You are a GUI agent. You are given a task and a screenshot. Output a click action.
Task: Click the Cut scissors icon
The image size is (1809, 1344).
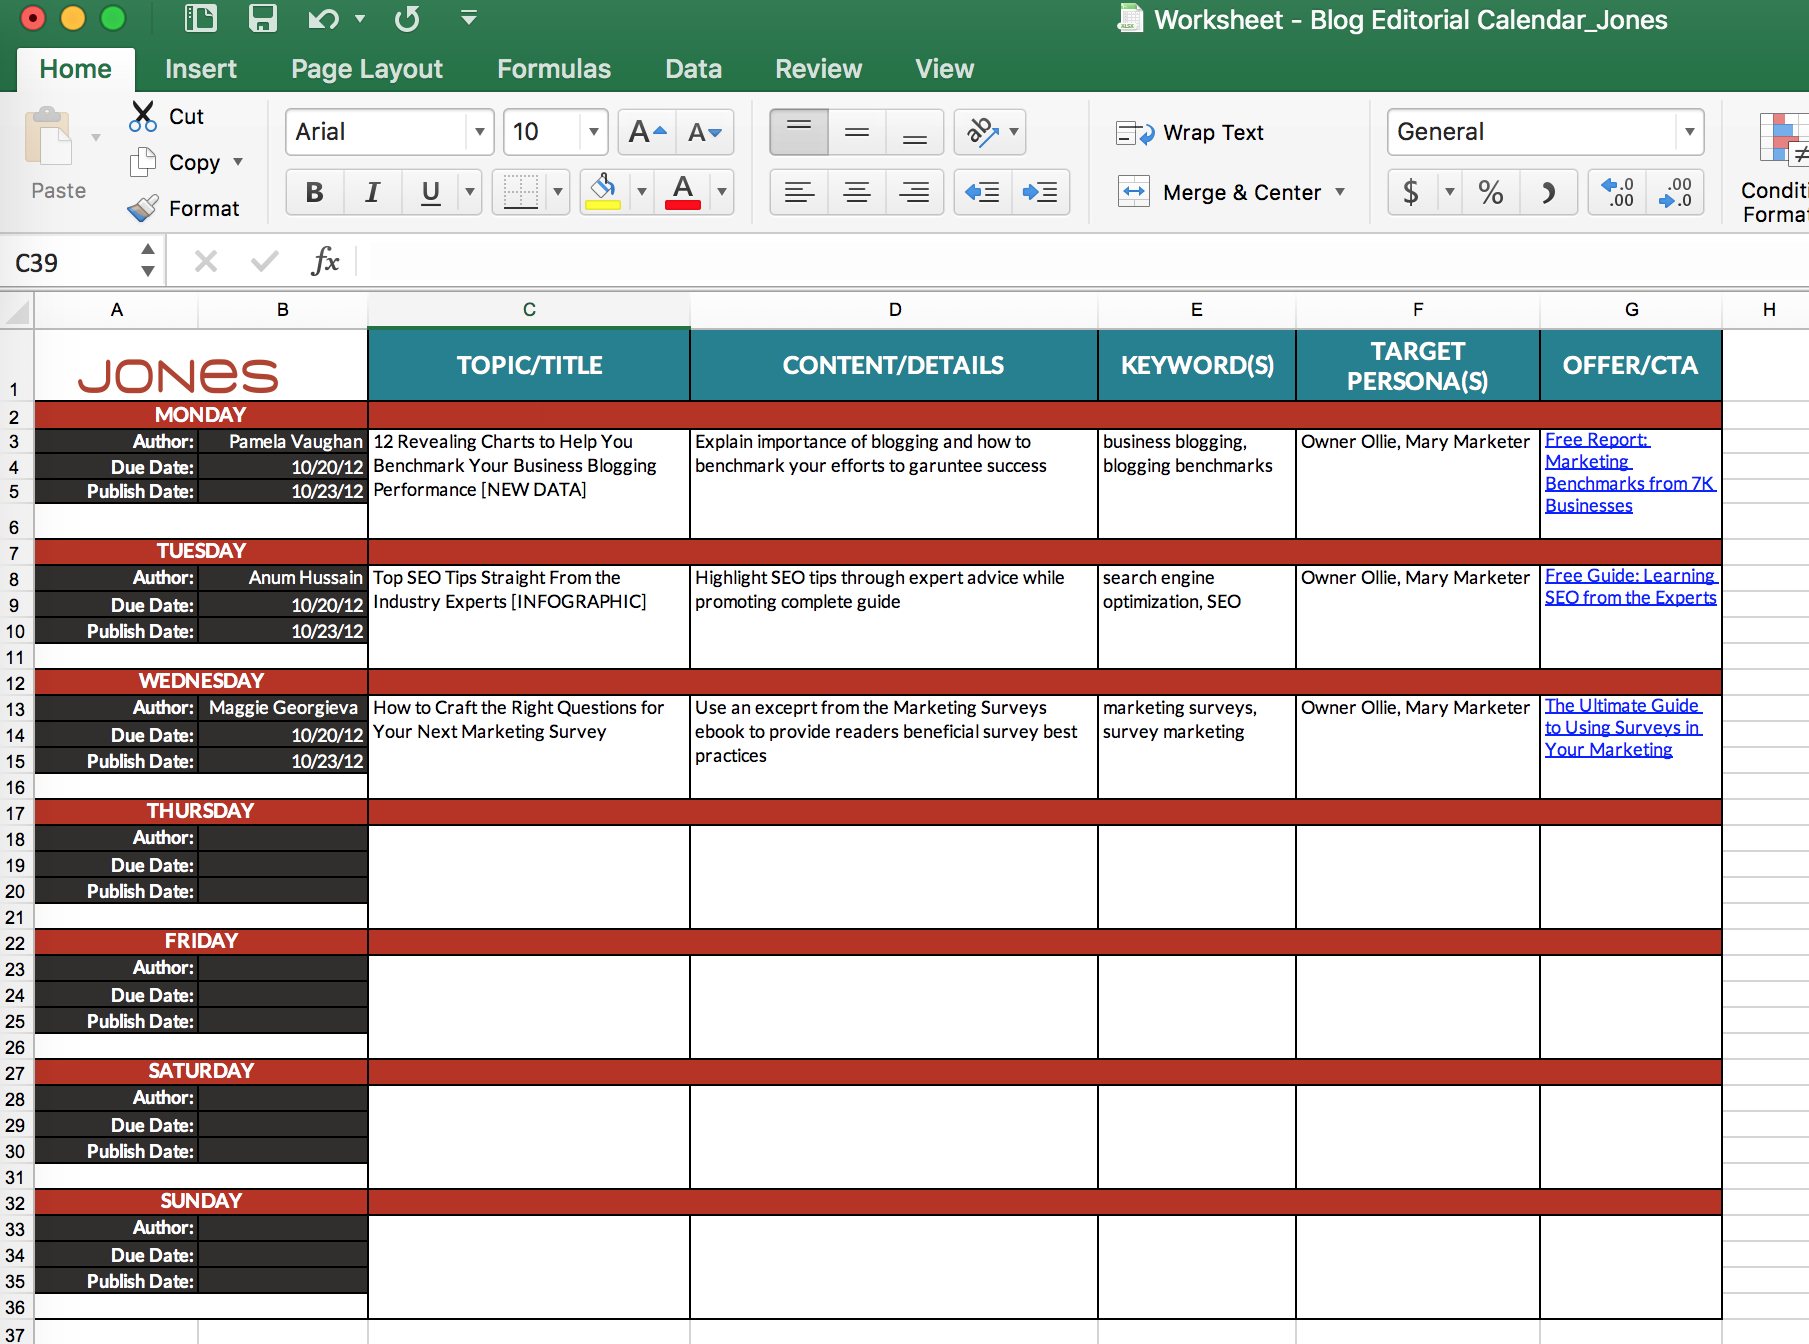tap(143, 116)
